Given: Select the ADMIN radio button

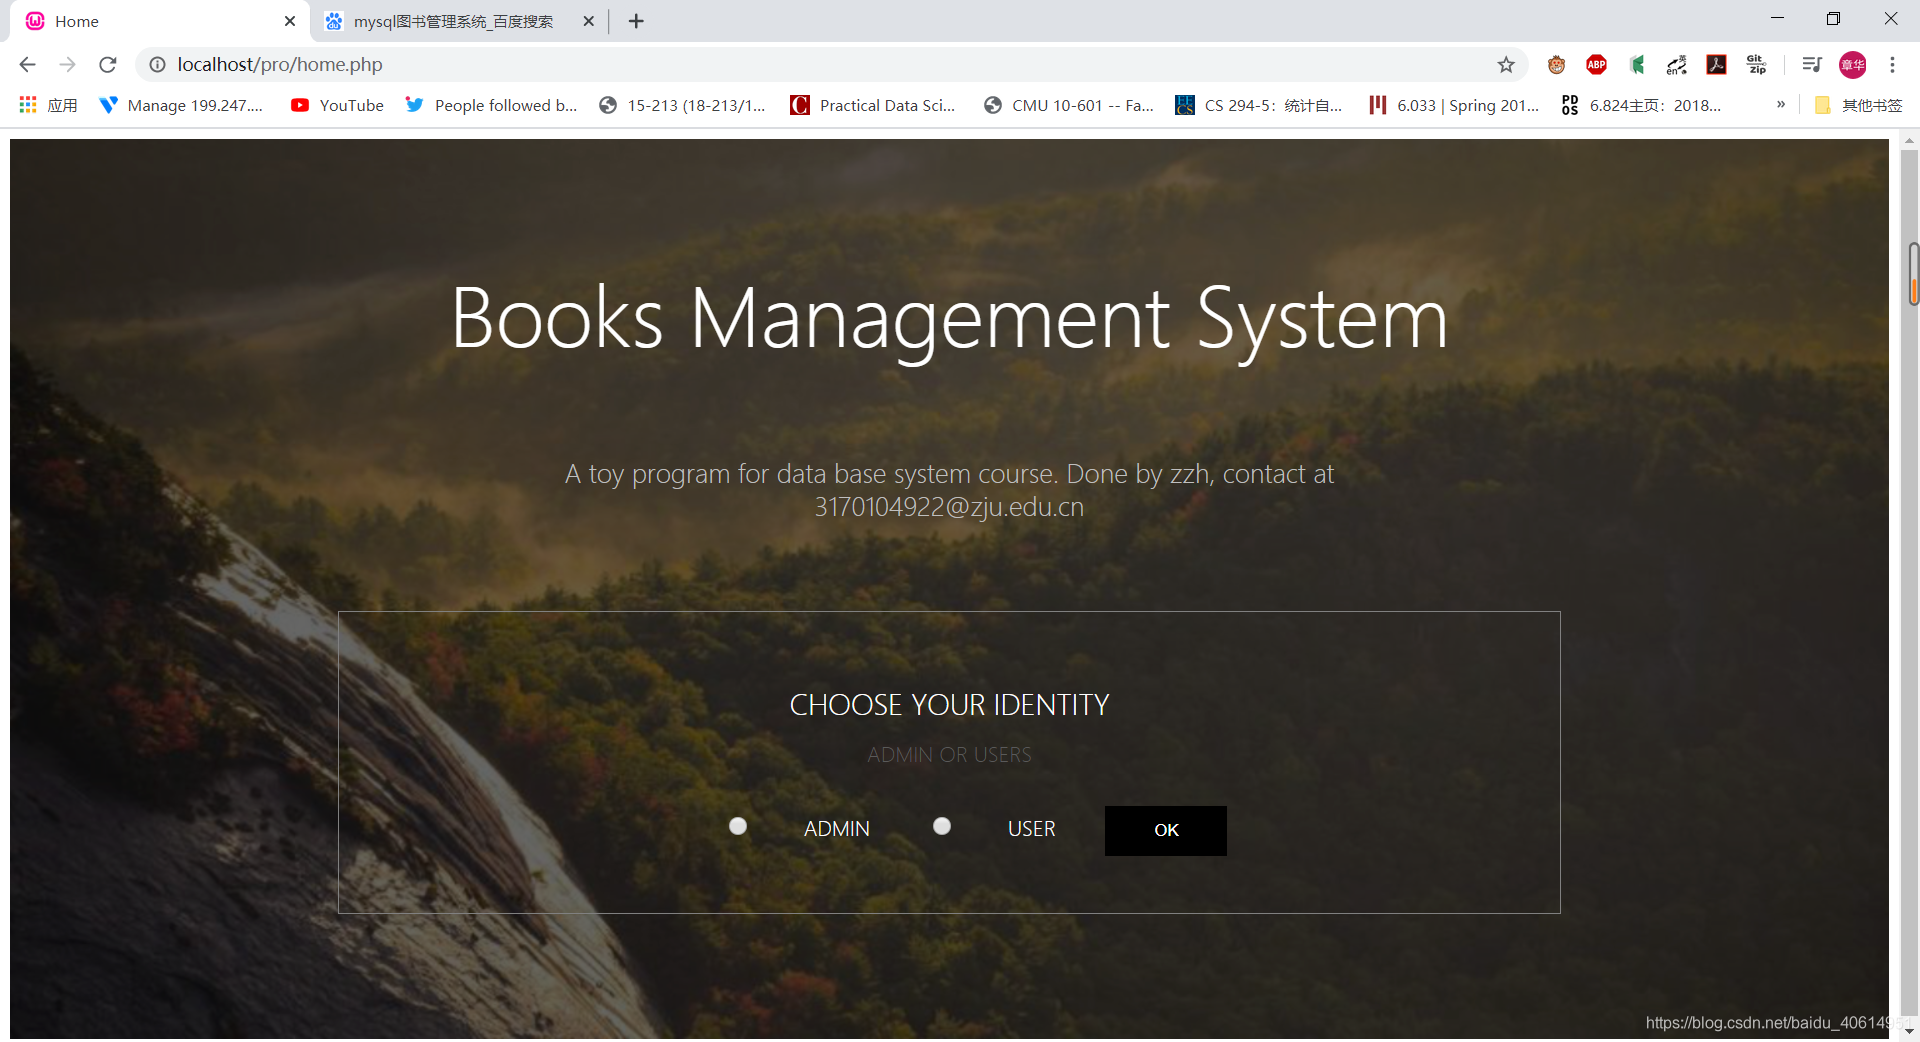Looking at the screenshot, I should (738, 826).
